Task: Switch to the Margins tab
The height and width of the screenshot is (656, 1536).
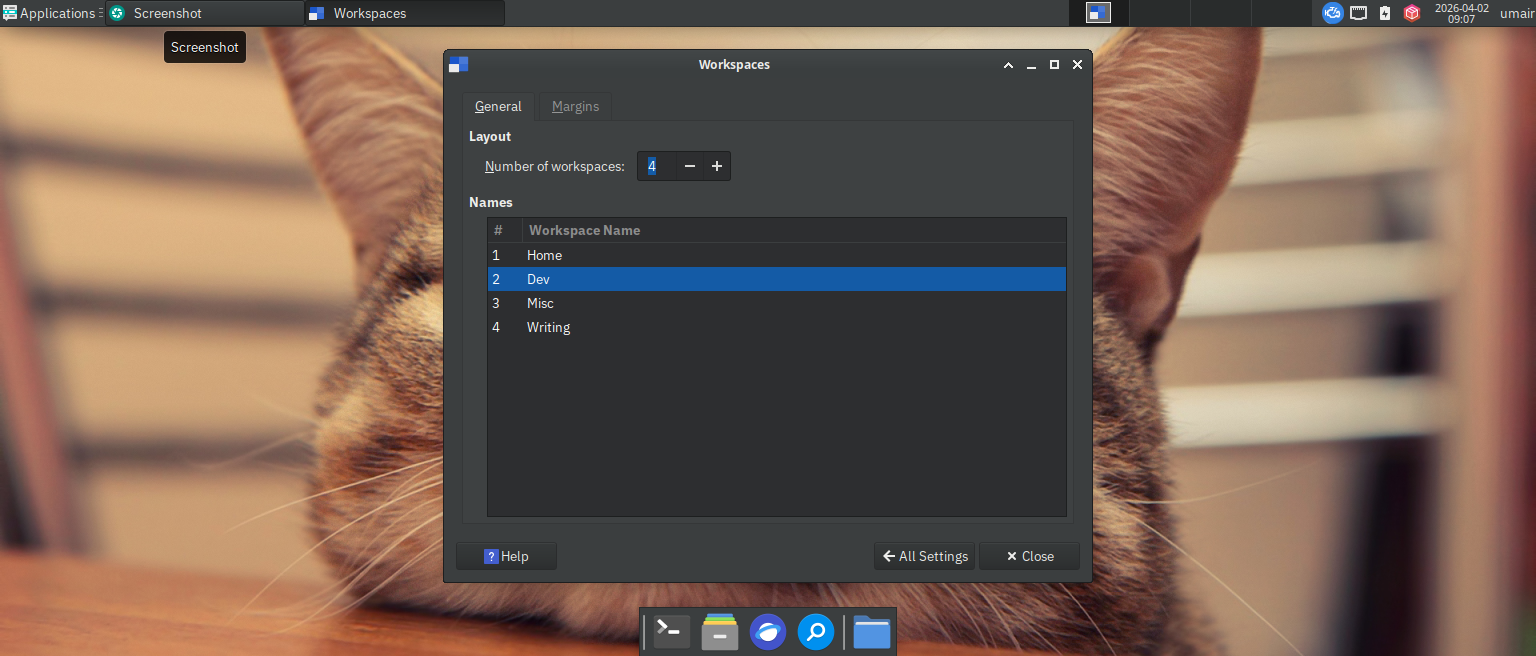Action: pyautogui.click(x=575, y=106)
